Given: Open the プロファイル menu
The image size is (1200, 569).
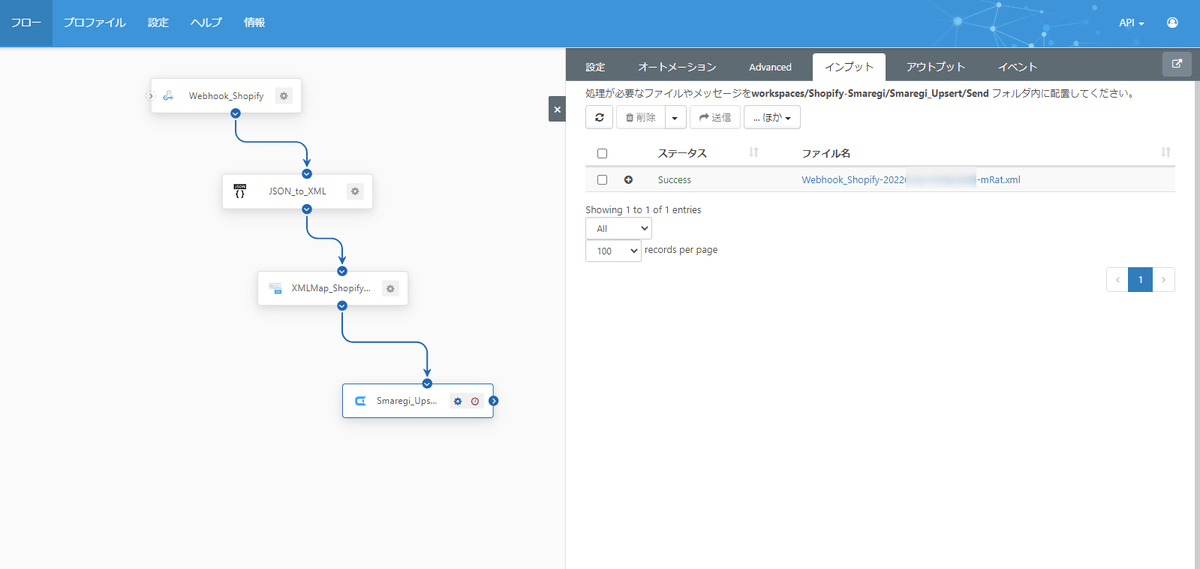Looking at the screenshot, I should [x=94, y=22].
